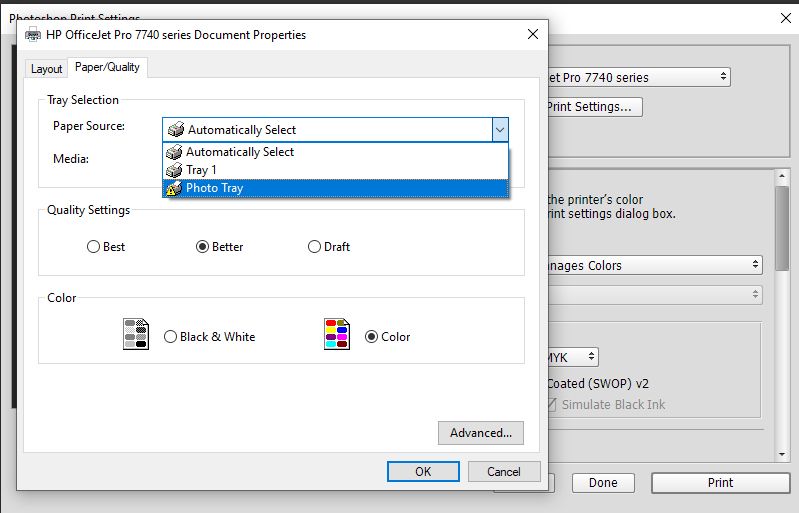Screen dimensions: 799x513
Task: Pick Automatically Select list option
Action: click(x=335, y=152)
